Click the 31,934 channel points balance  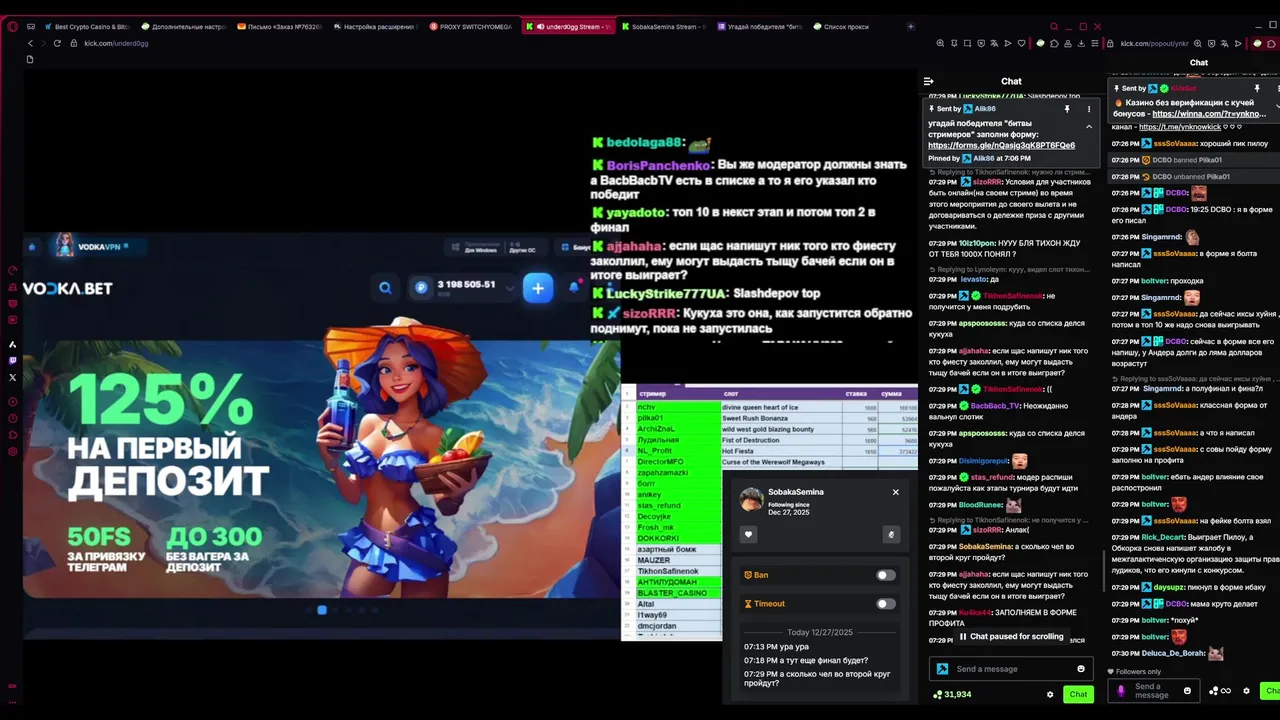click(951, 694)
